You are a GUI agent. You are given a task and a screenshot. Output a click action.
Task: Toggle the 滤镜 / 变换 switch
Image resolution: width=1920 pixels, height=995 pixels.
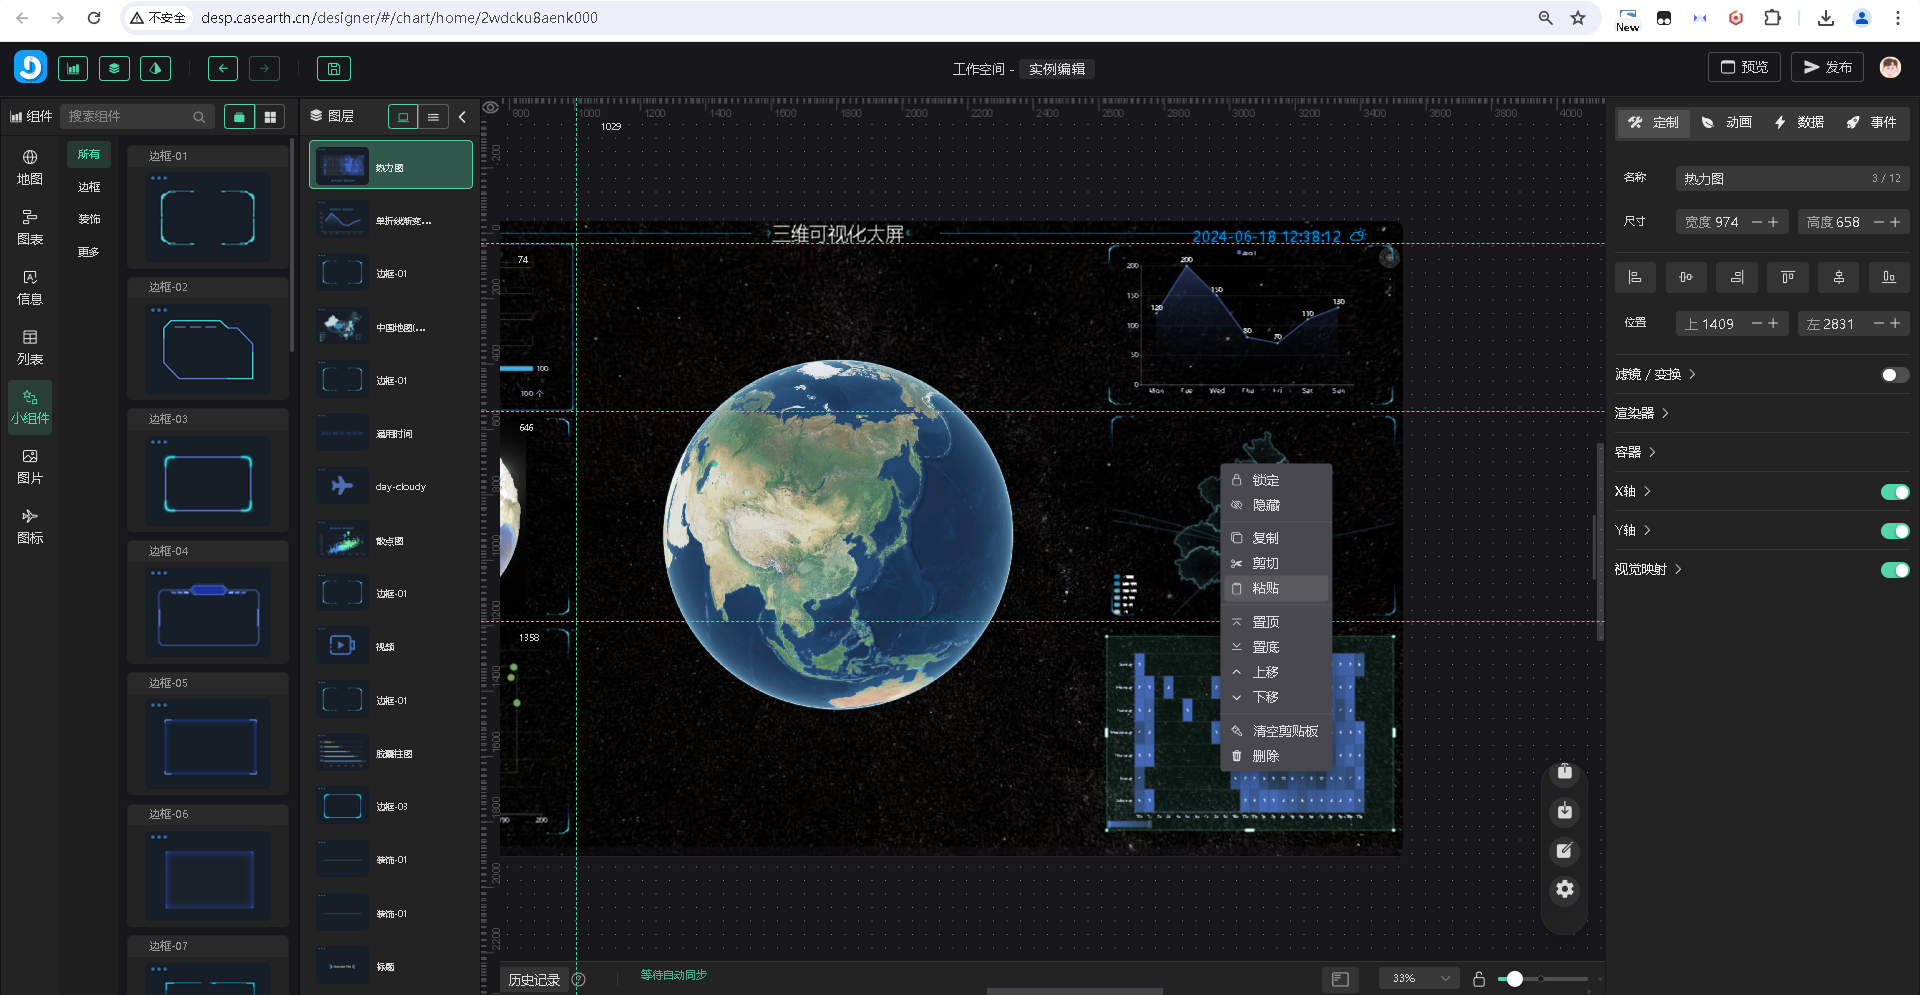1894,375
